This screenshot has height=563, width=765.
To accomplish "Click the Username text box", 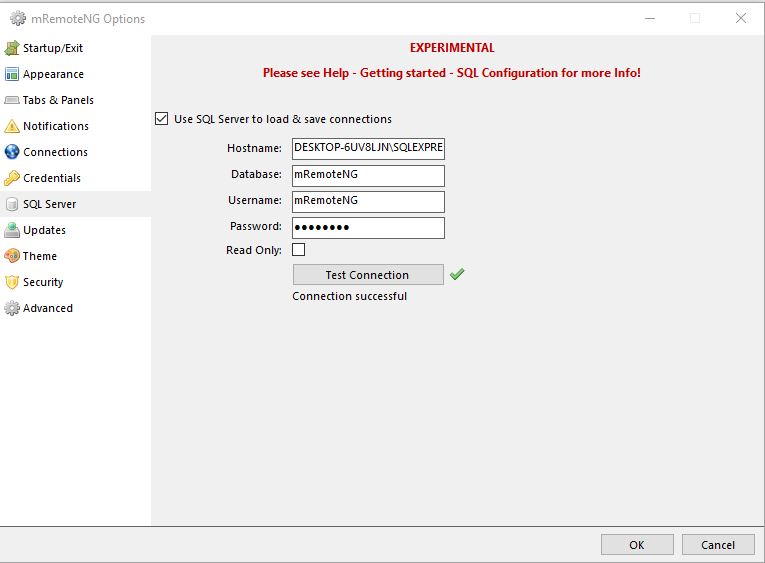I will click(x=368, y=201).
